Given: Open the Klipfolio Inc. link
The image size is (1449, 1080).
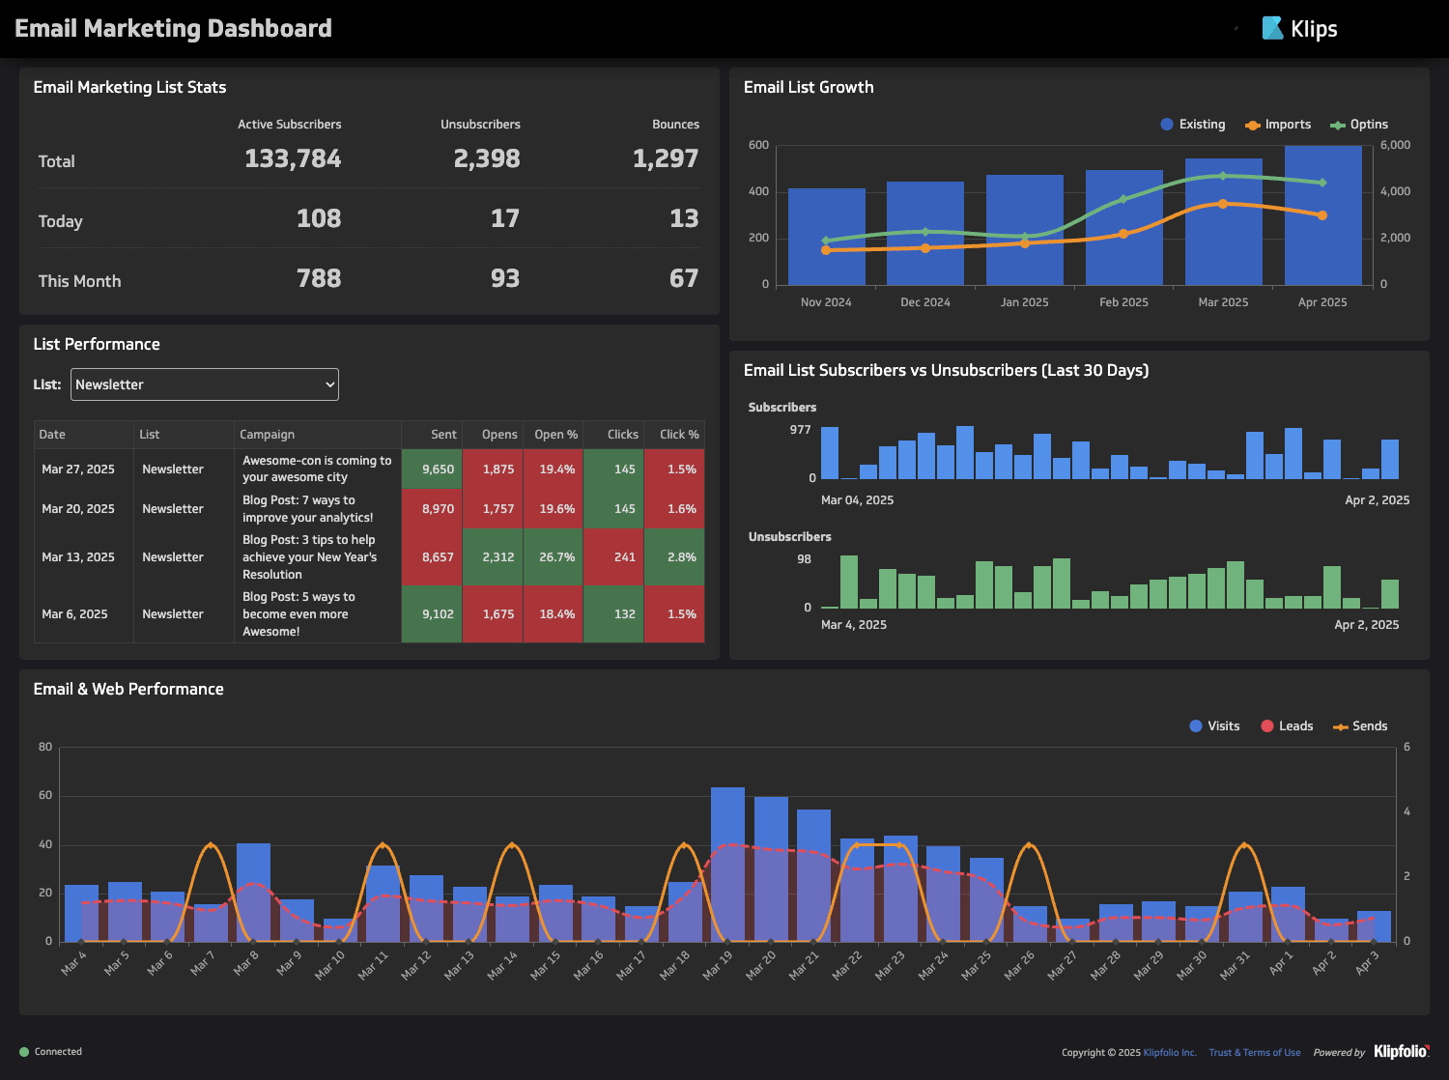Looking at the screenshot, I should click(x=1169, y=1052).
